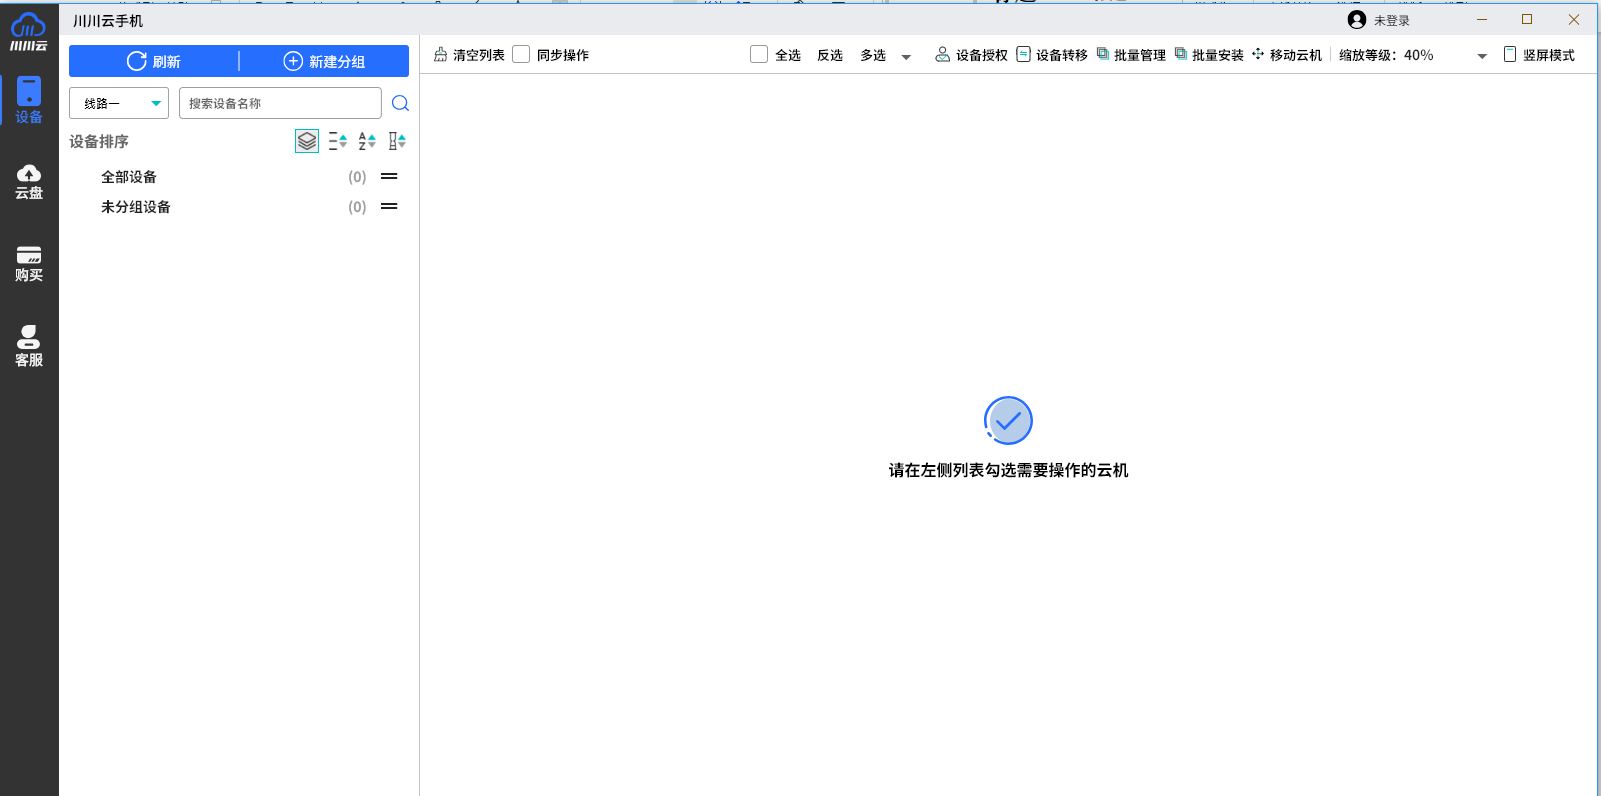The image size is (1601, 796).
Task: Click the hourglass time sort icon
Action: pyautogui.click(x=397, y=141)
